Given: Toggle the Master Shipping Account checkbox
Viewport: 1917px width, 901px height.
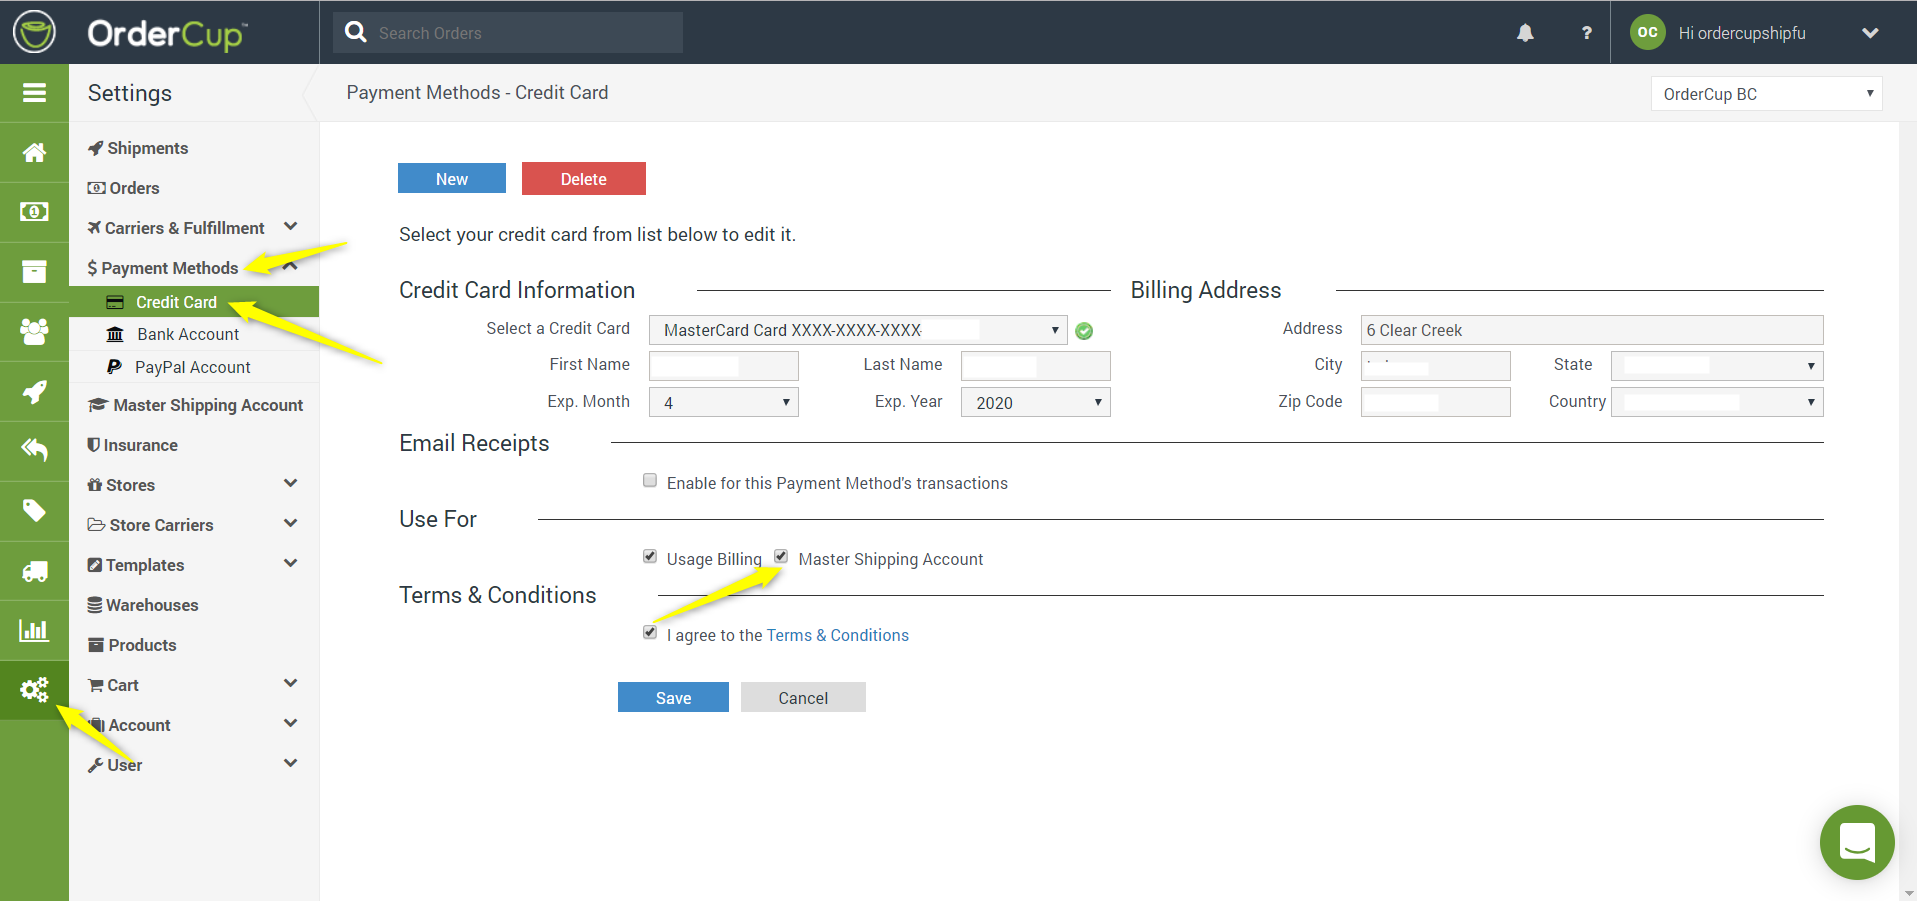Looking at the screenshot, I should pos(781,556).
